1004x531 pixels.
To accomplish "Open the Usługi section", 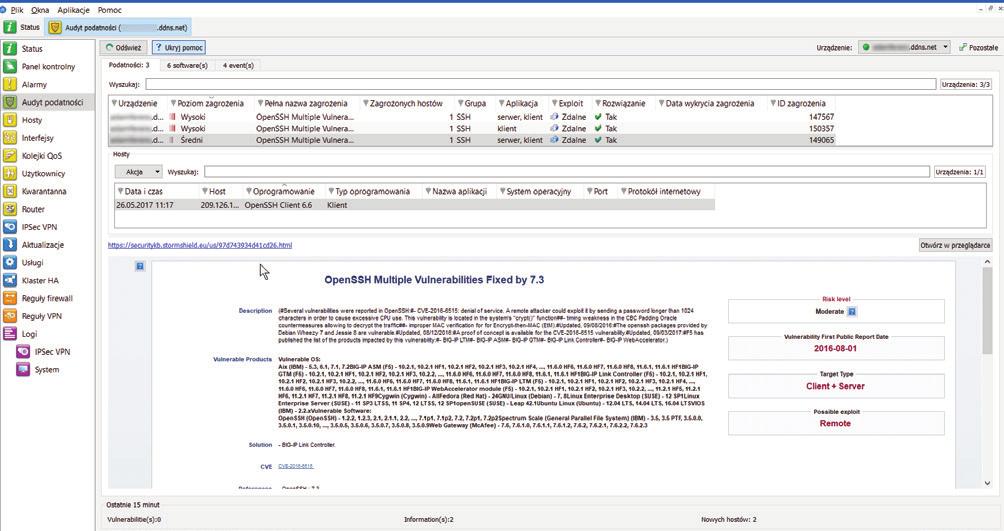I will (x=33, y=263).
